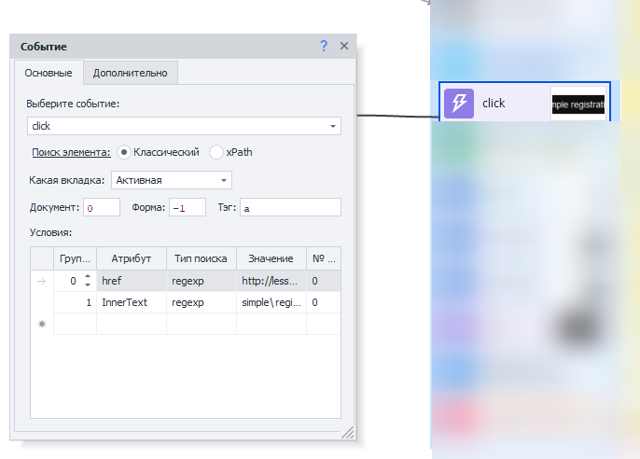Screen dimensions: 640x459
Task: Select the xPath radio button
Action: click(217, 152)
